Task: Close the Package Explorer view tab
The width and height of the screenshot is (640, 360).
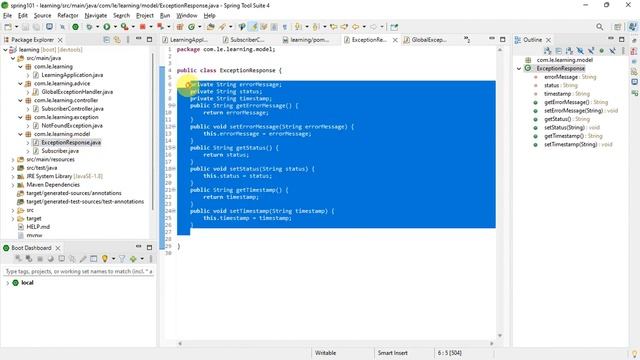Action: click(x=60, y=40)
